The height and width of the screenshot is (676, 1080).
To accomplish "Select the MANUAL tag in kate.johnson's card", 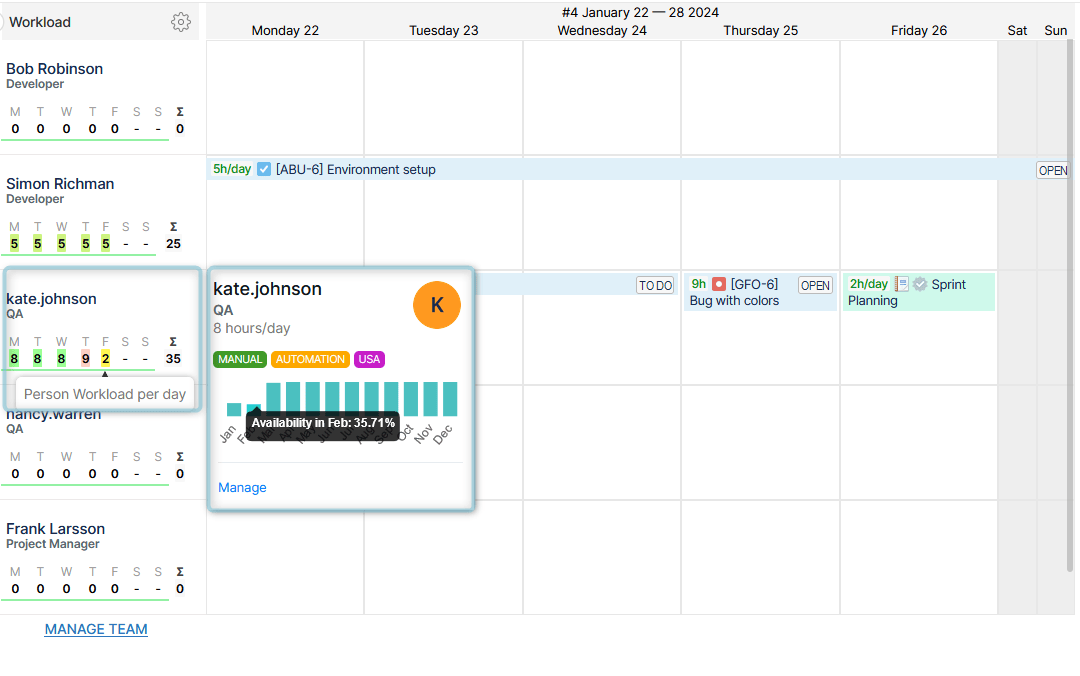I will click(240, 359).
